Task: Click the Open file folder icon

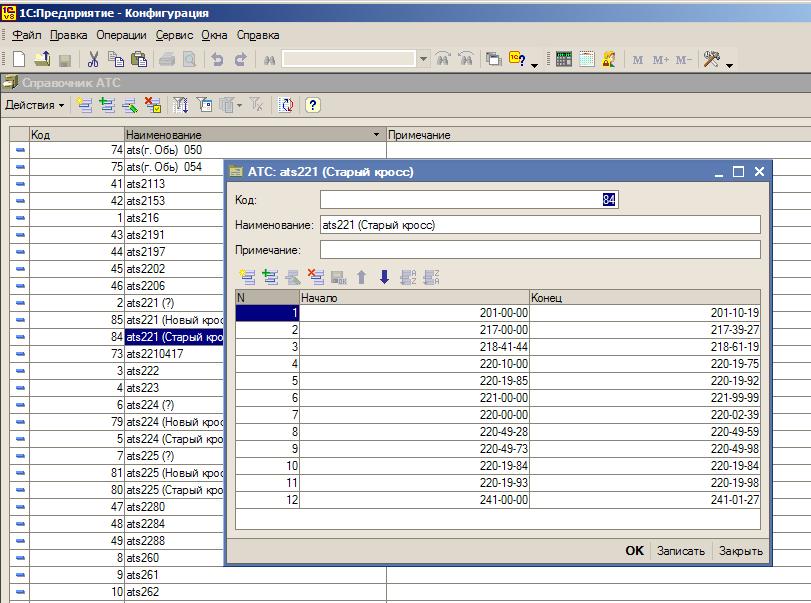Action: [42, 59]
